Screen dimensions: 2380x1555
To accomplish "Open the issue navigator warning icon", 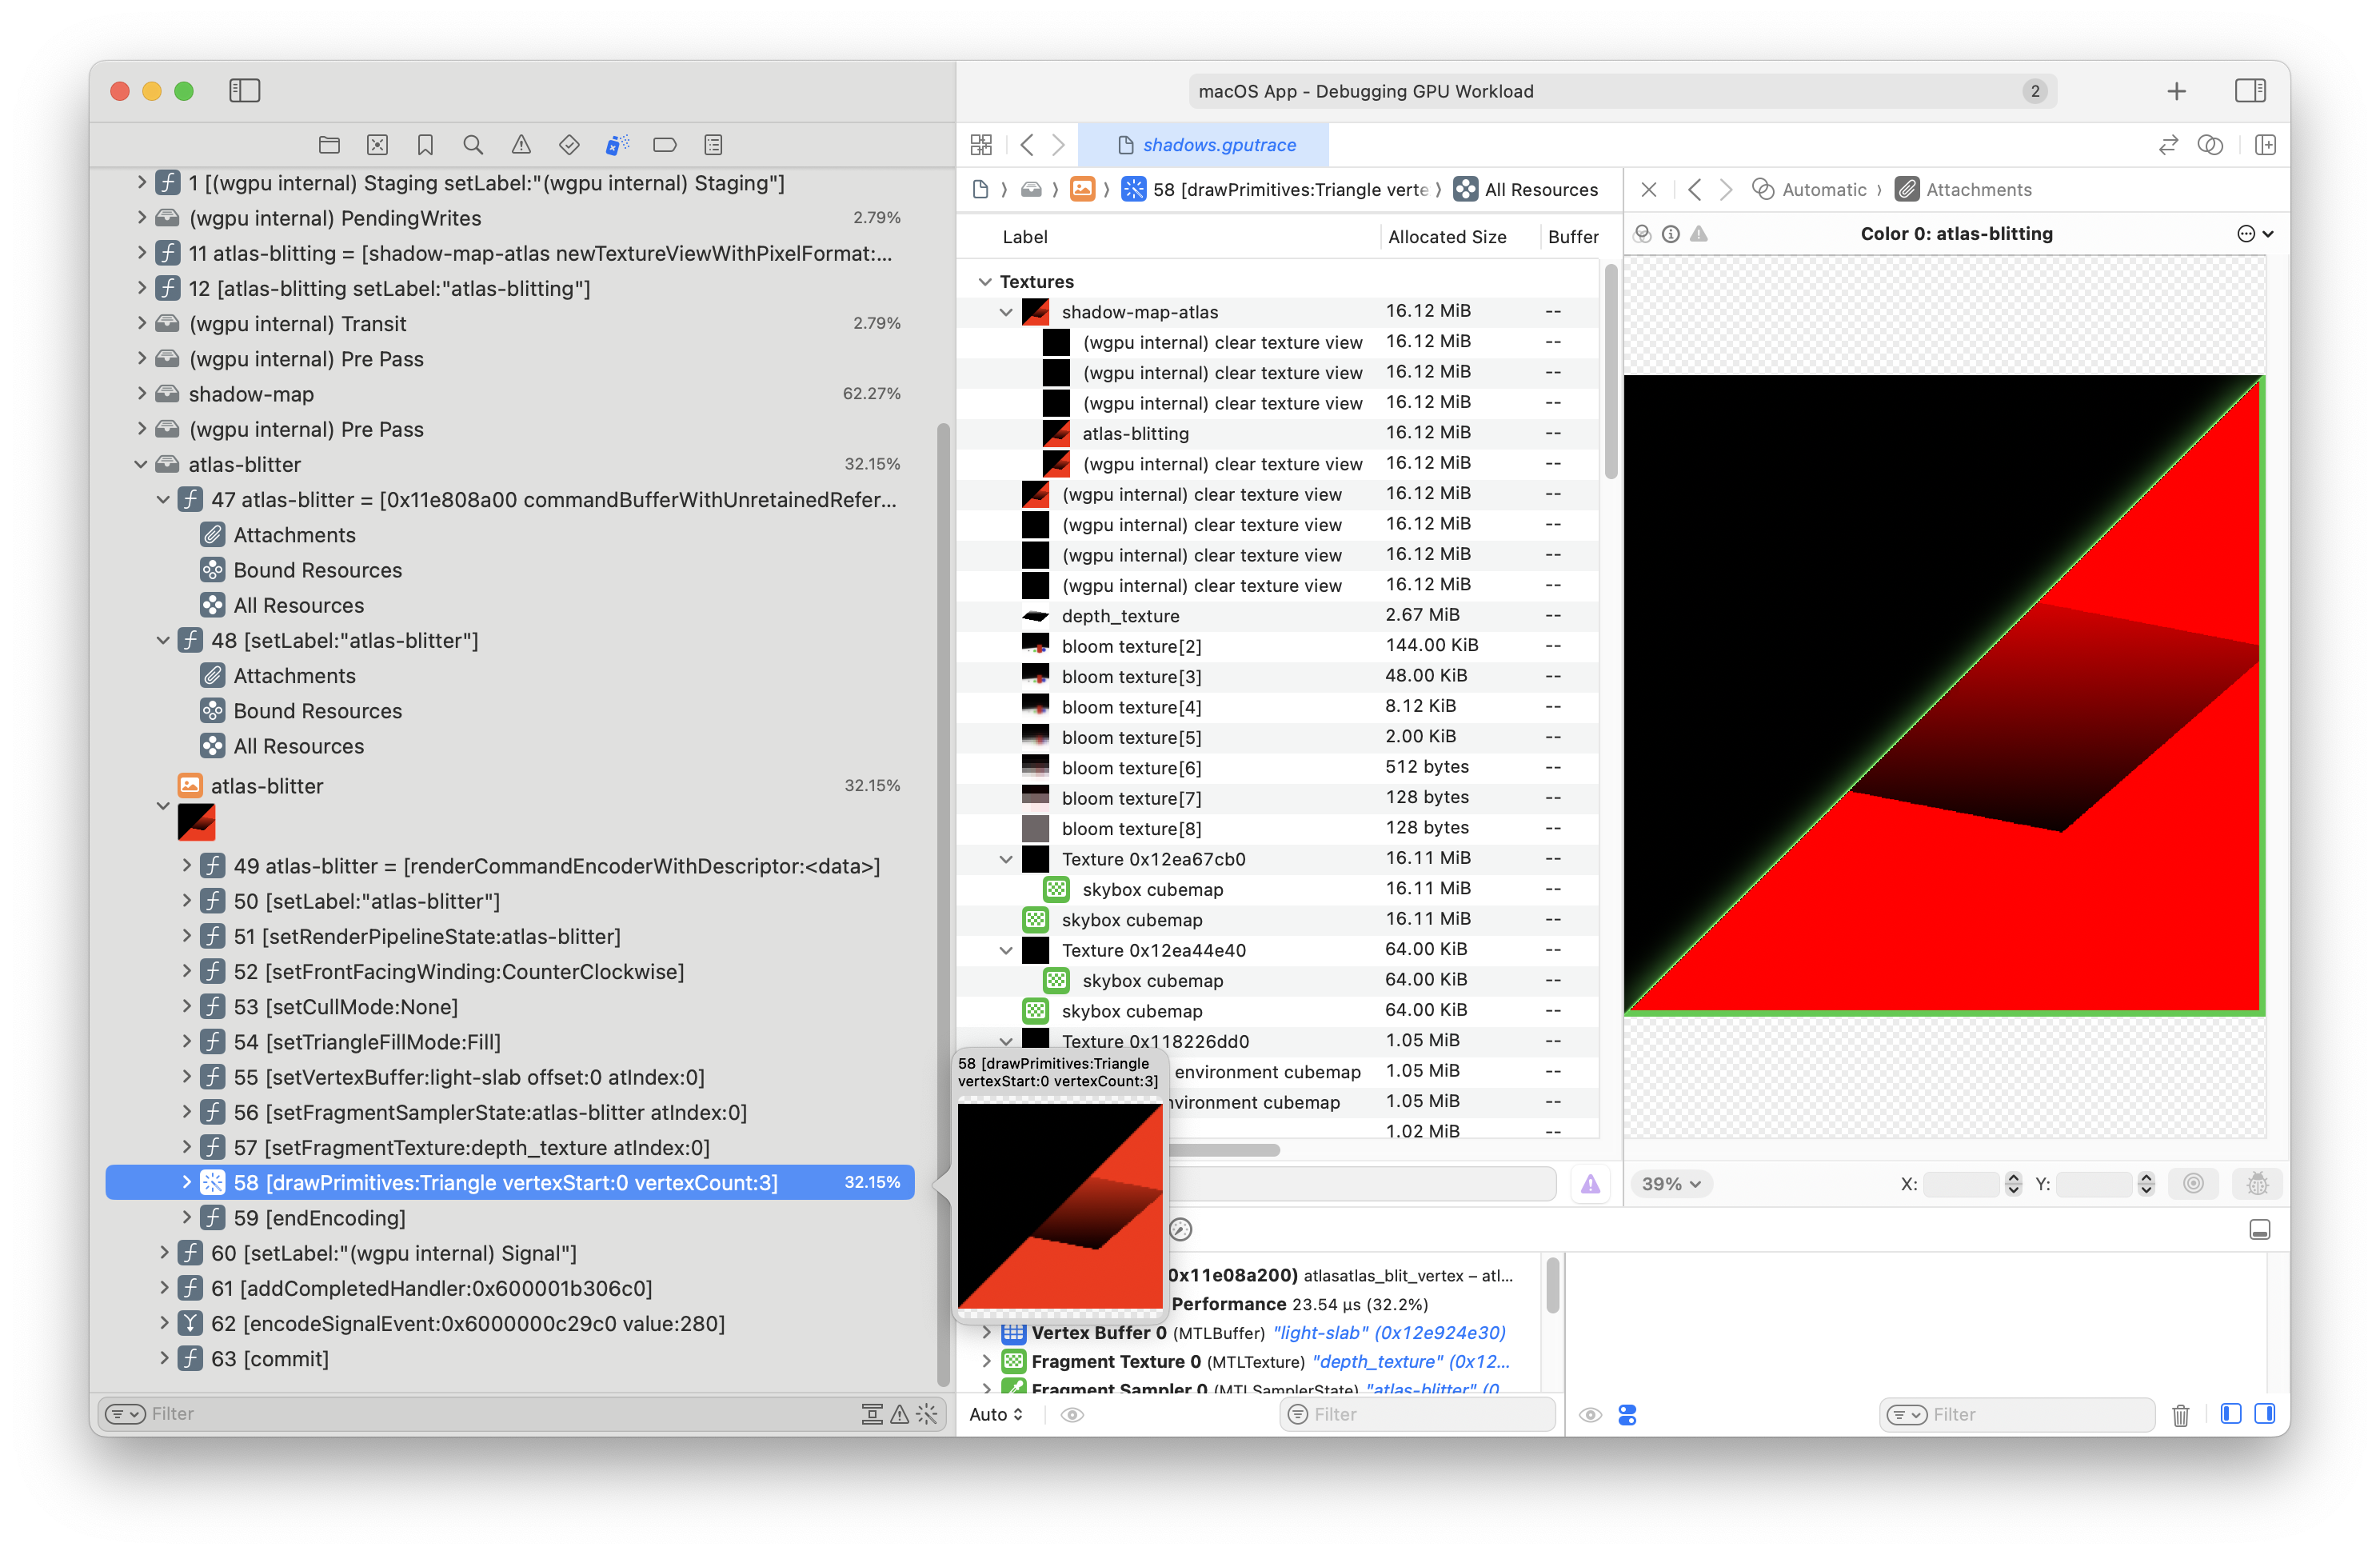I will click(x=521, y=145).
